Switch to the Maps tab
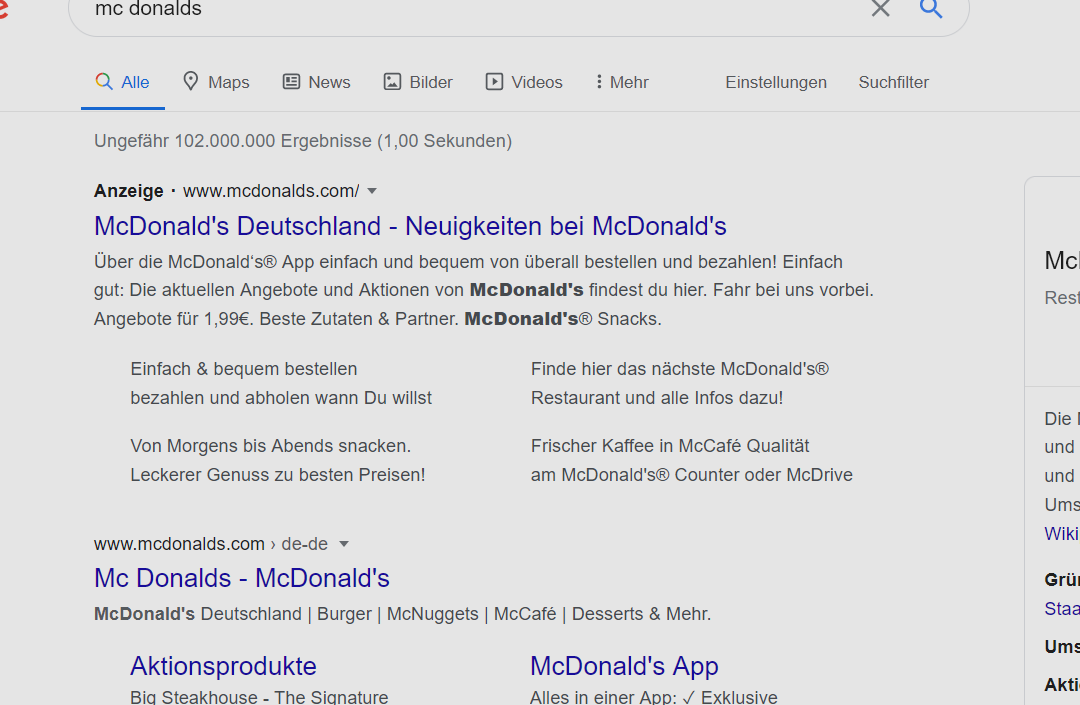The image size is (1080, 705). pos(216,82)
